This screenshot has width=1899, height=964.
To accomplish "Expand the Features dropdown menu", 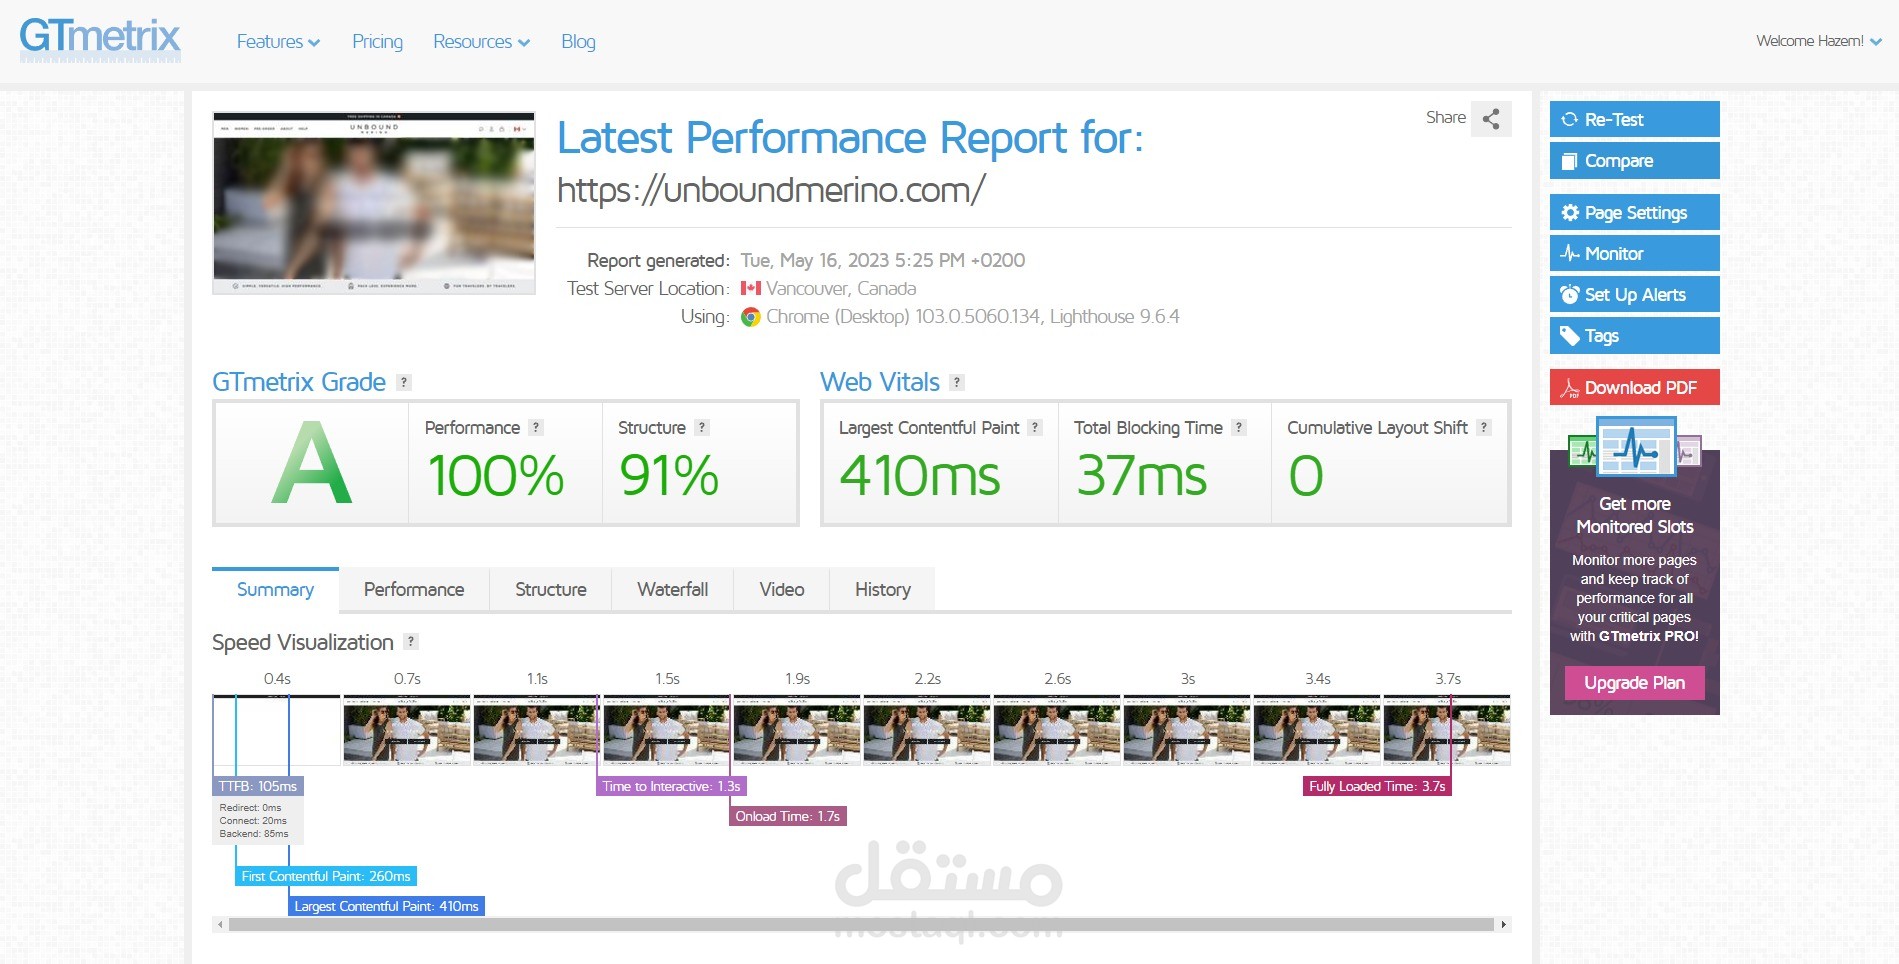I will [x=278, y=41].
